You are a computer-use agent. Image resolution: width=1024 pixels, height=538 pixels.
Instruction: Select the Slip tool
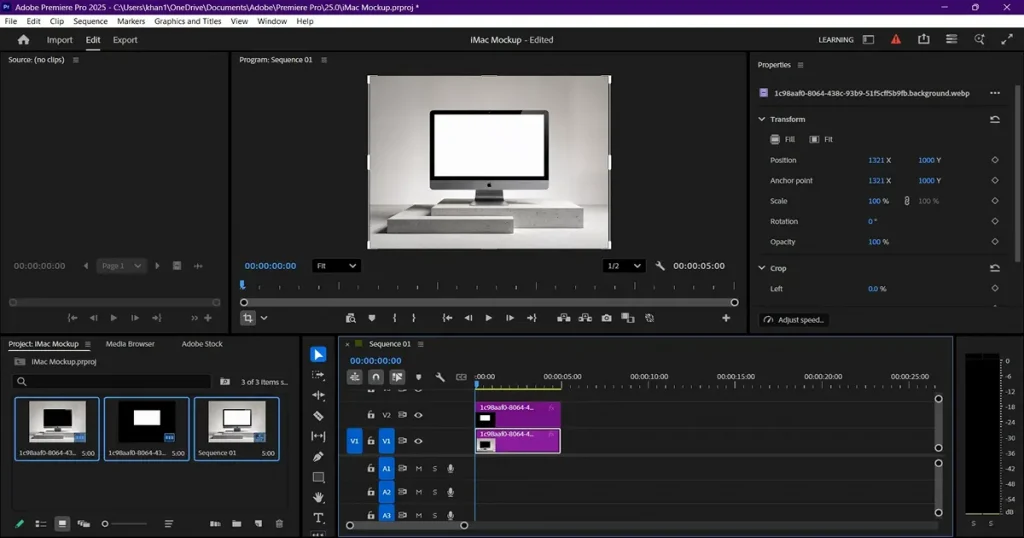coord(318,436)
